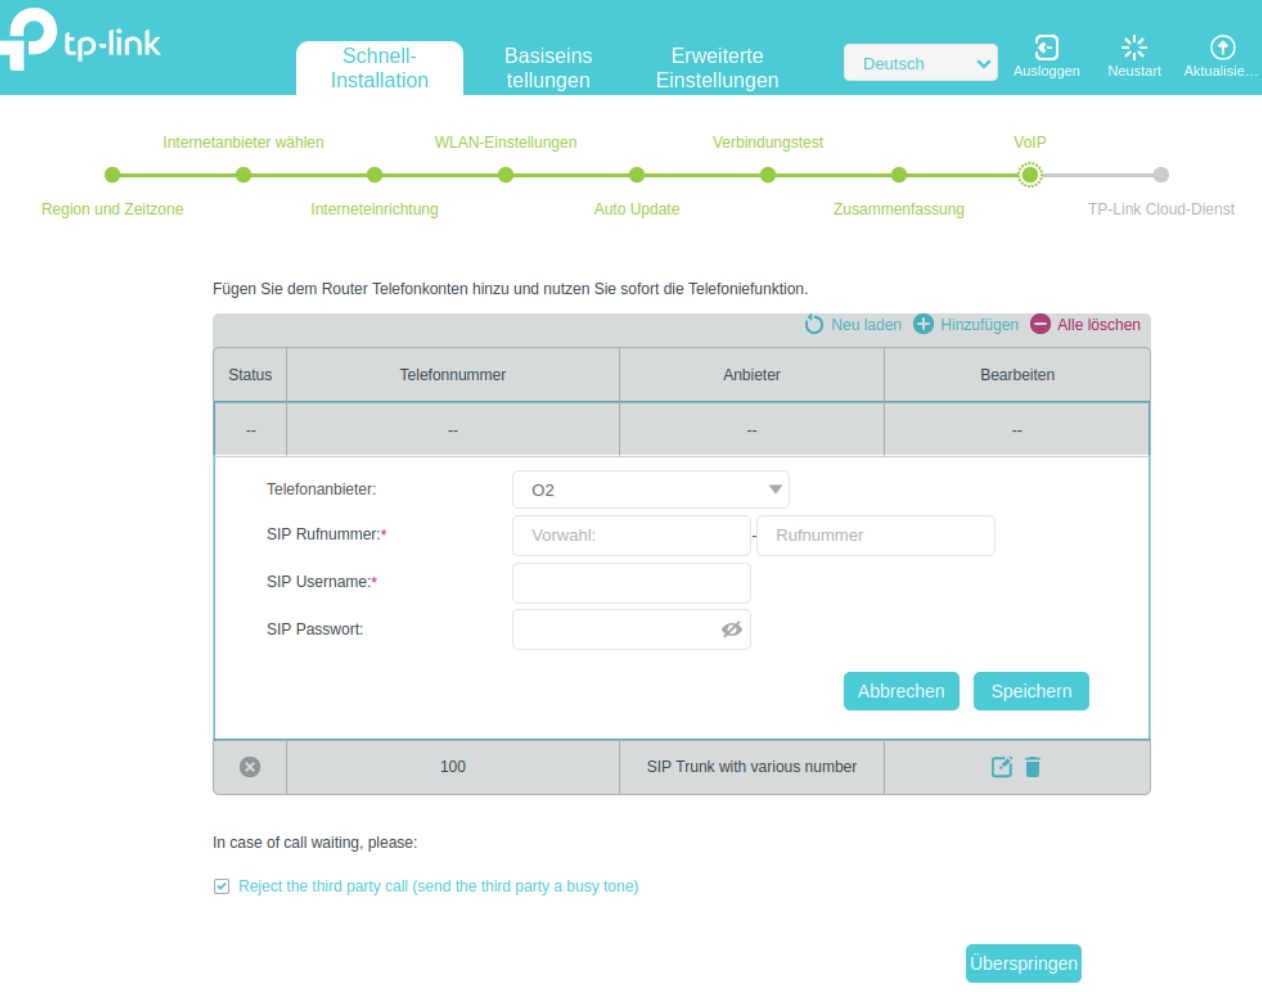The image size is (1262, 992).
Task: Toggle SIP Passwort visibility eye icon
Action: point(732,629)
